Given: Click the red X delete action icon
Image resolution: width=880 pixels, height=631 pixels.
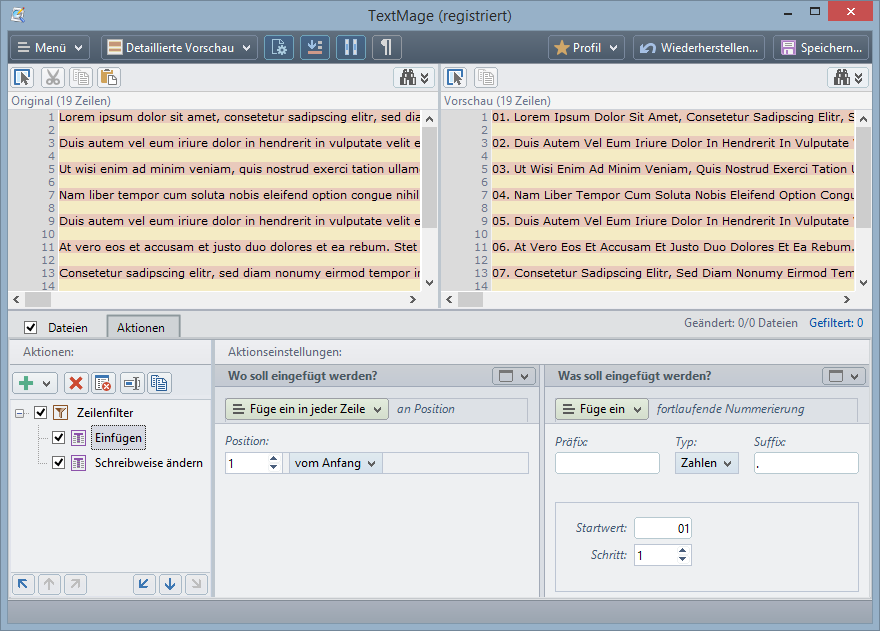Looking at the screenshot, I should point(75,382).
